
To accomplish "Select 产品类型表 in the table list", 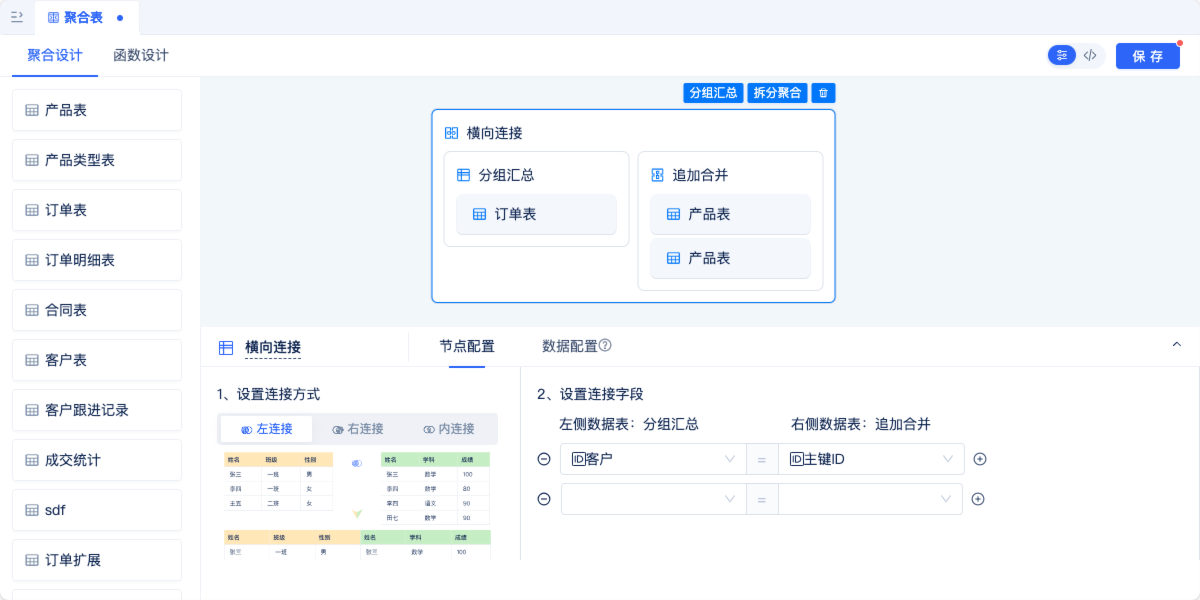I will [97, 160].
